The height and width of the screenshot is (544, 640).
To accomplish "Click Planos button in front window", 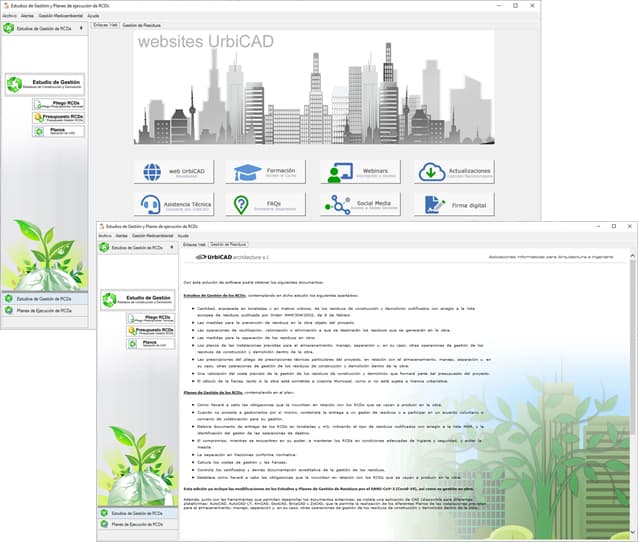I will 151,344.
